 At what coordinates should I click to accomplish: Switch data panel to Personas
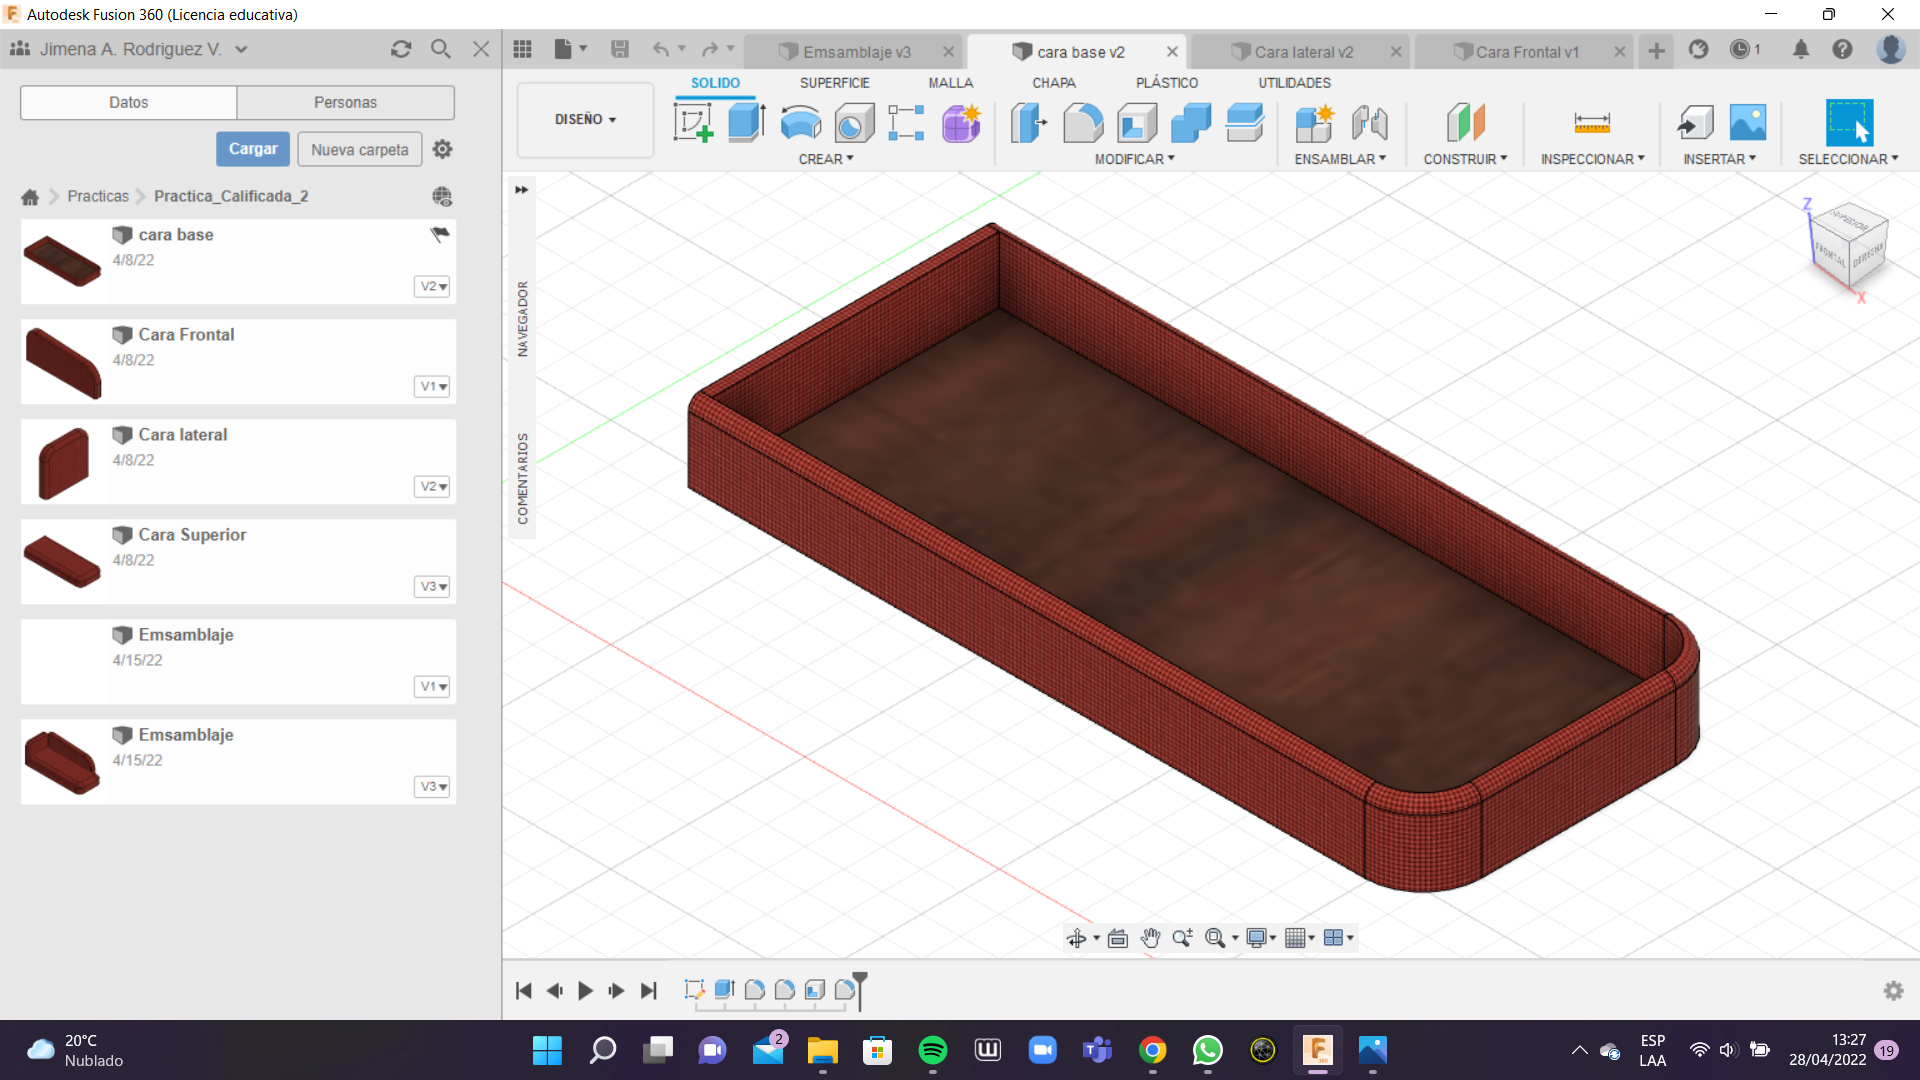pyautogui.click(x=345, y=102)
